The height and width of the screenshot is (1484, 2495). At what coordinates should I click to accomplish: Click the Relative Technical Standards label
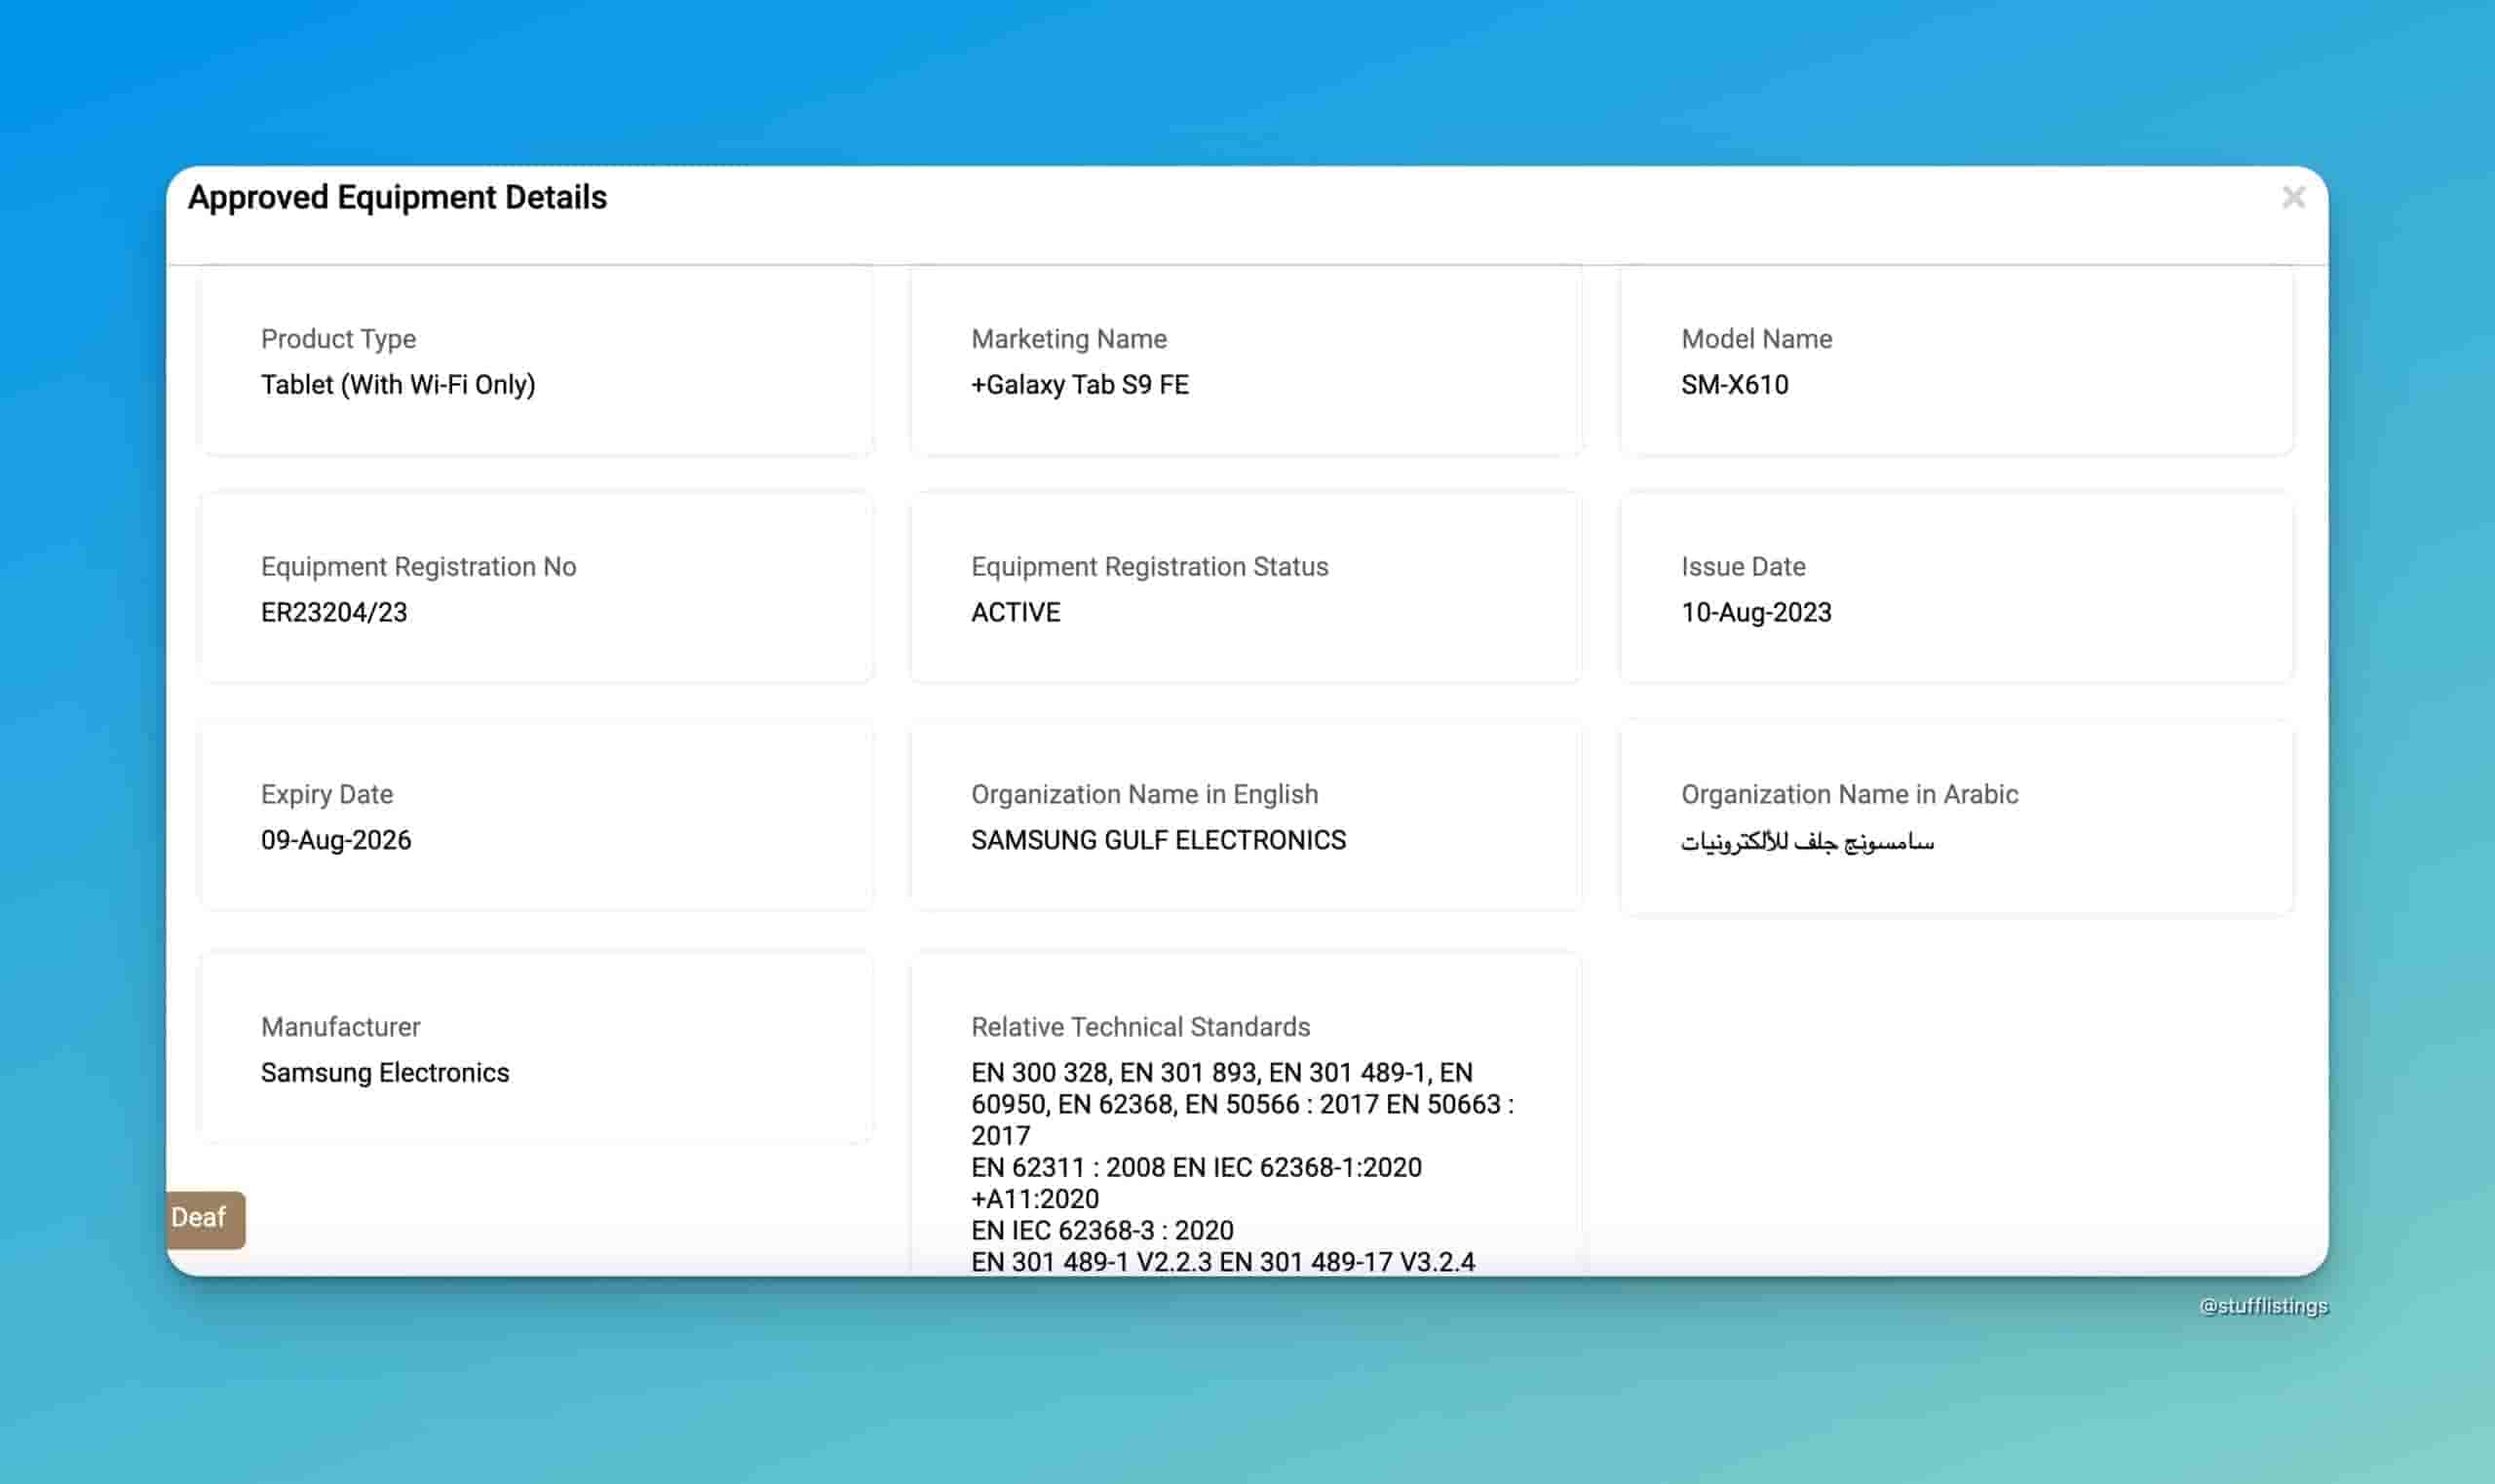pyautogui.click(x=1140, y=1027)
